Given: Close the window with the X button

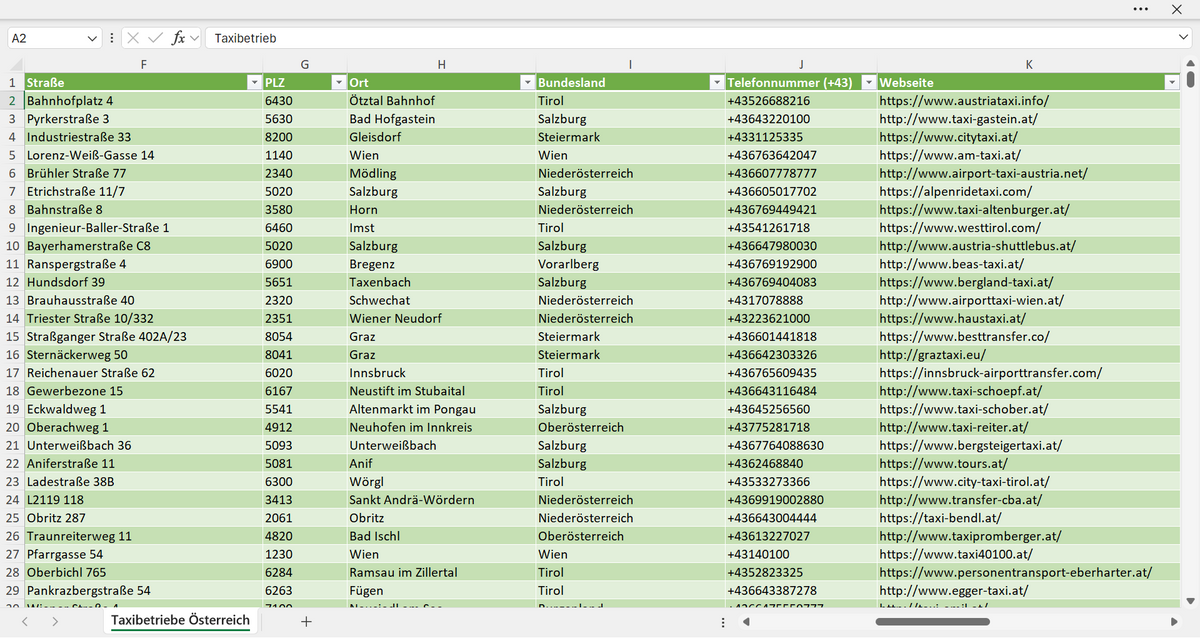Looking at the screenshot, I should click(1177, 9).
